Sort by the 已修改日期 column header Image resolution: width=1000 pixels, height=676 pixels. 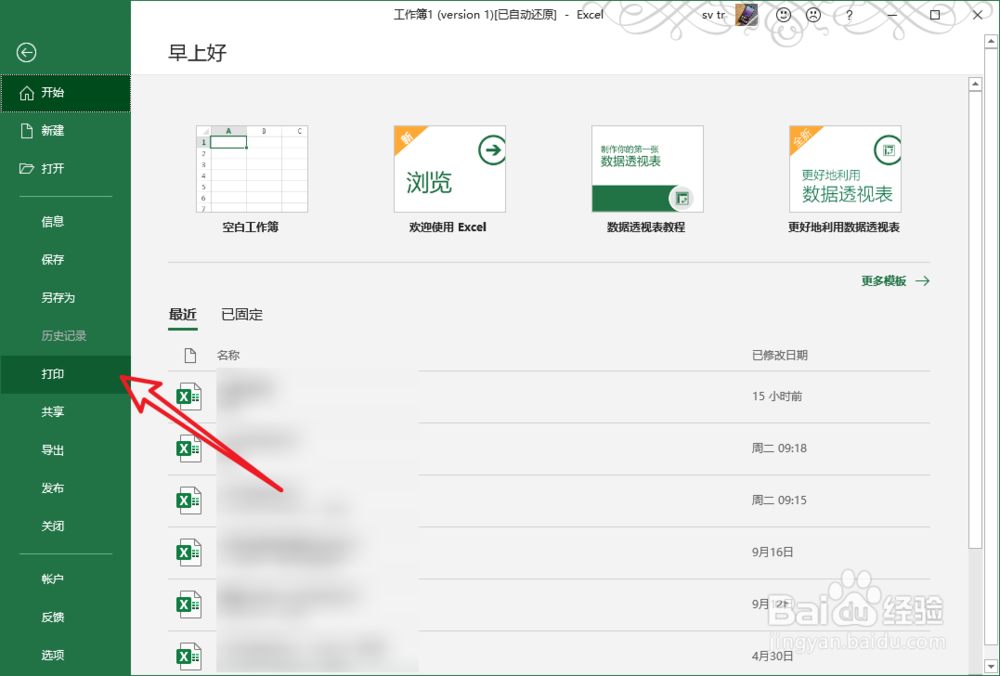pos(779,355)
